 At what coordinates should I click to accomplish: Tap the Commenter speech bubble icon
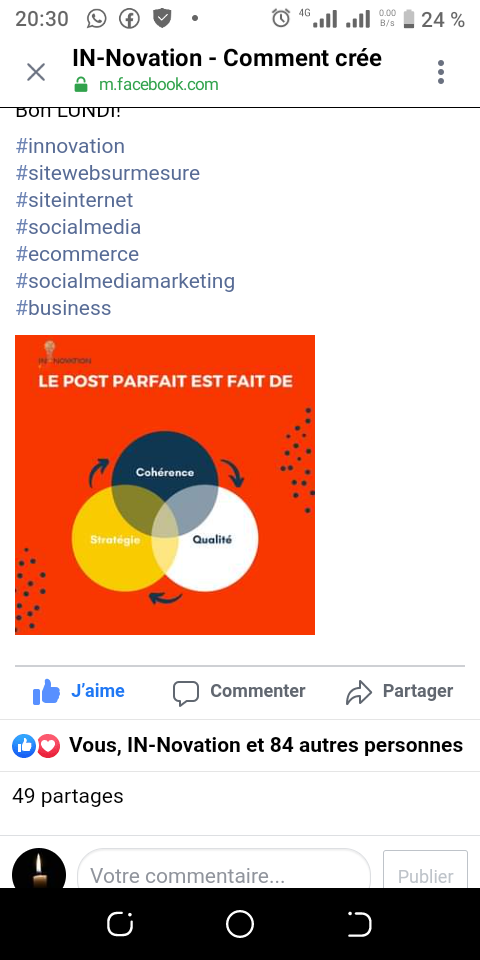click(x=186, y=693)
